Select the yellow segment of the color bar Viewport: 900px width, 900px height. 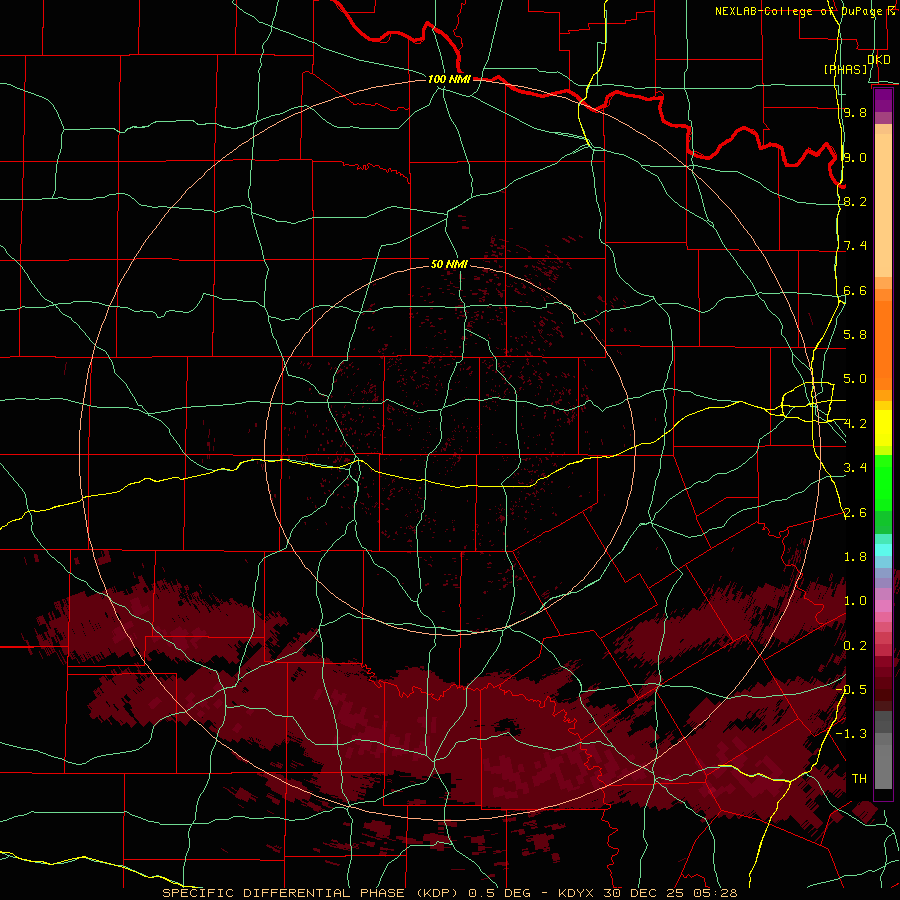pyautogui.click(x=883, y=428)
